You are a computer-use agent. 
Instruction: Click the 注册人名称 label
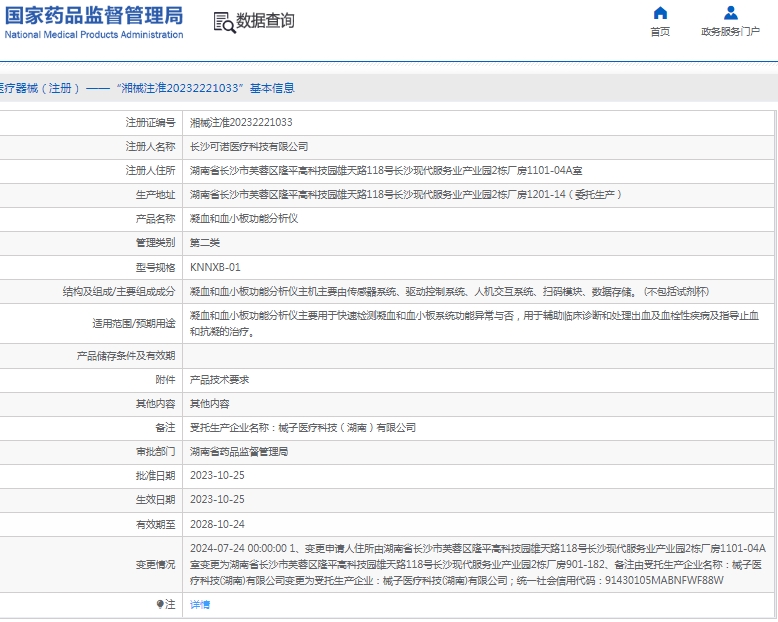(x=150, y=147)
